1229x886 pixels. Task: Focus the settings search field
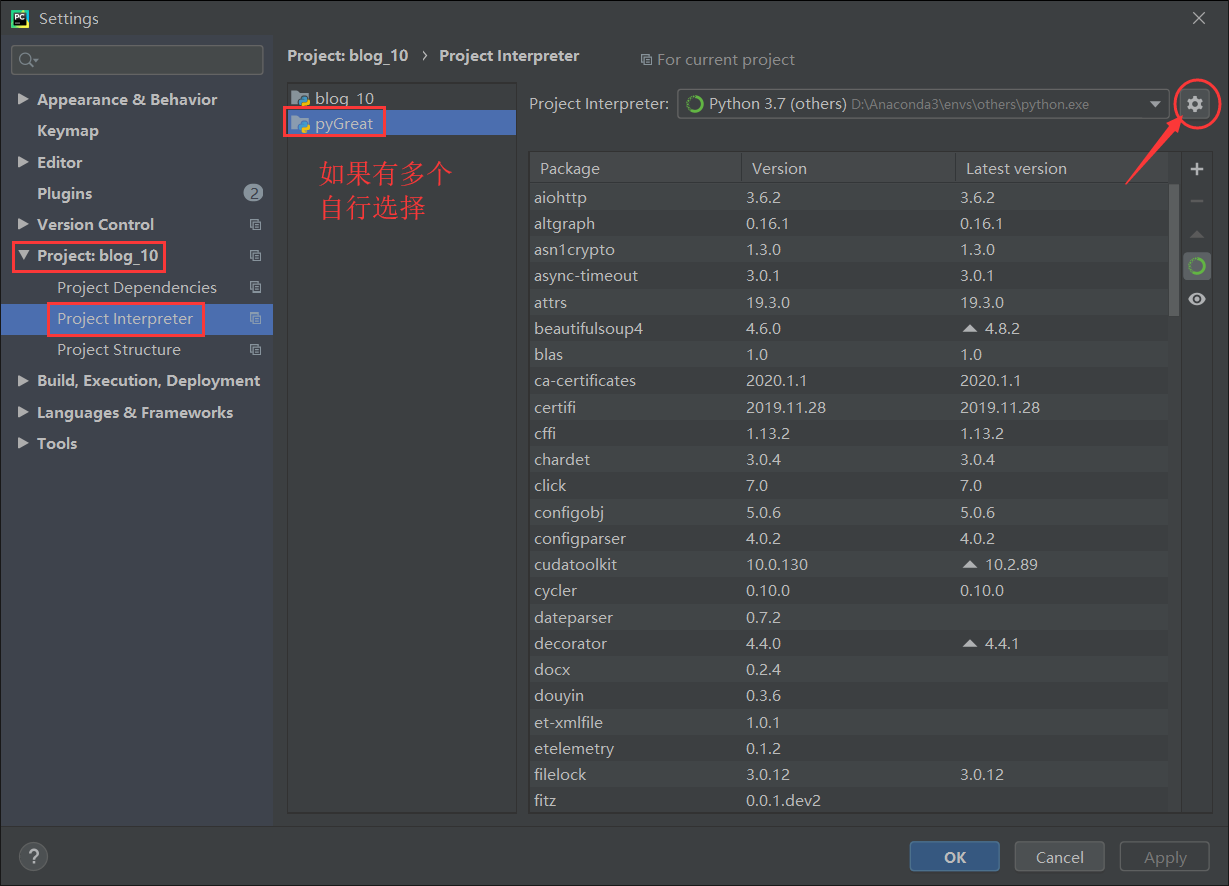point(137,60)
